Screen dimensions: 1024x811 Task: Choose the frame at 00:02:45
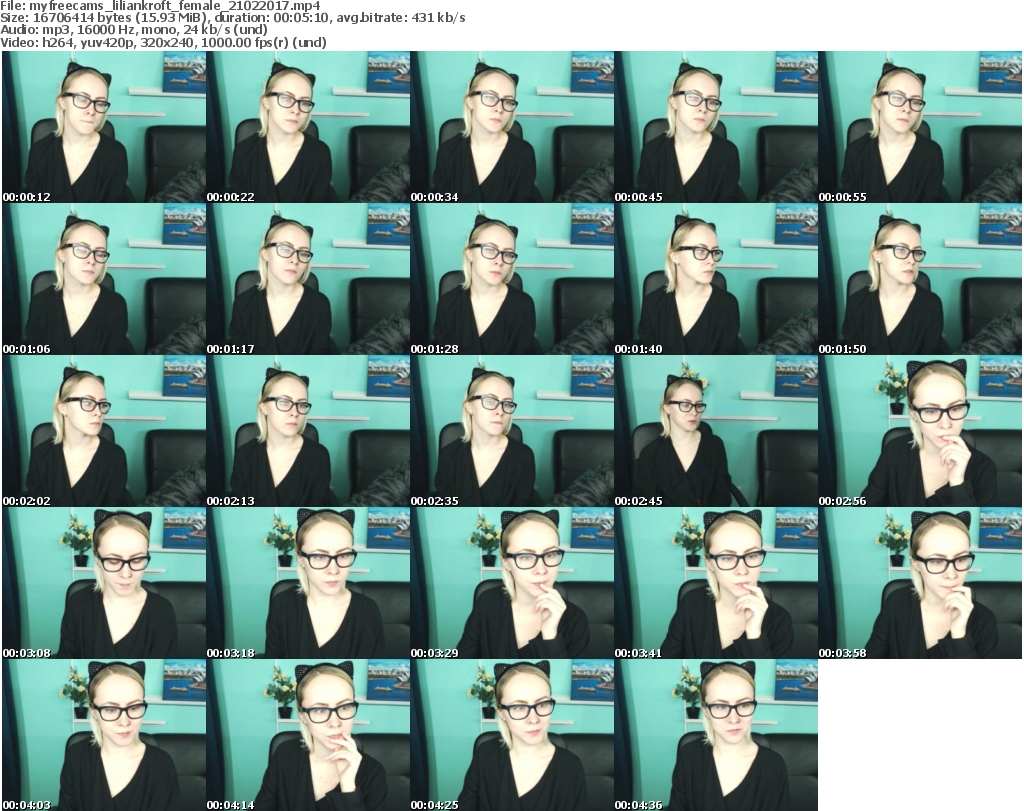[716, 431]
